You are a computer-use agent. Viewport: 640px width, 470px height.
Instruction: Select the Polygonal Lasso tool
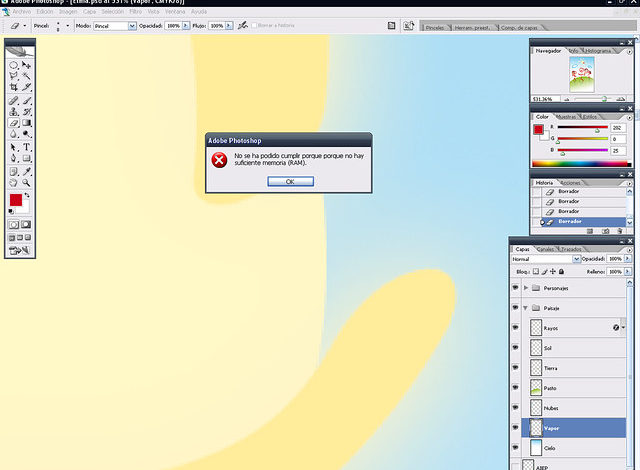click(13, 76)
